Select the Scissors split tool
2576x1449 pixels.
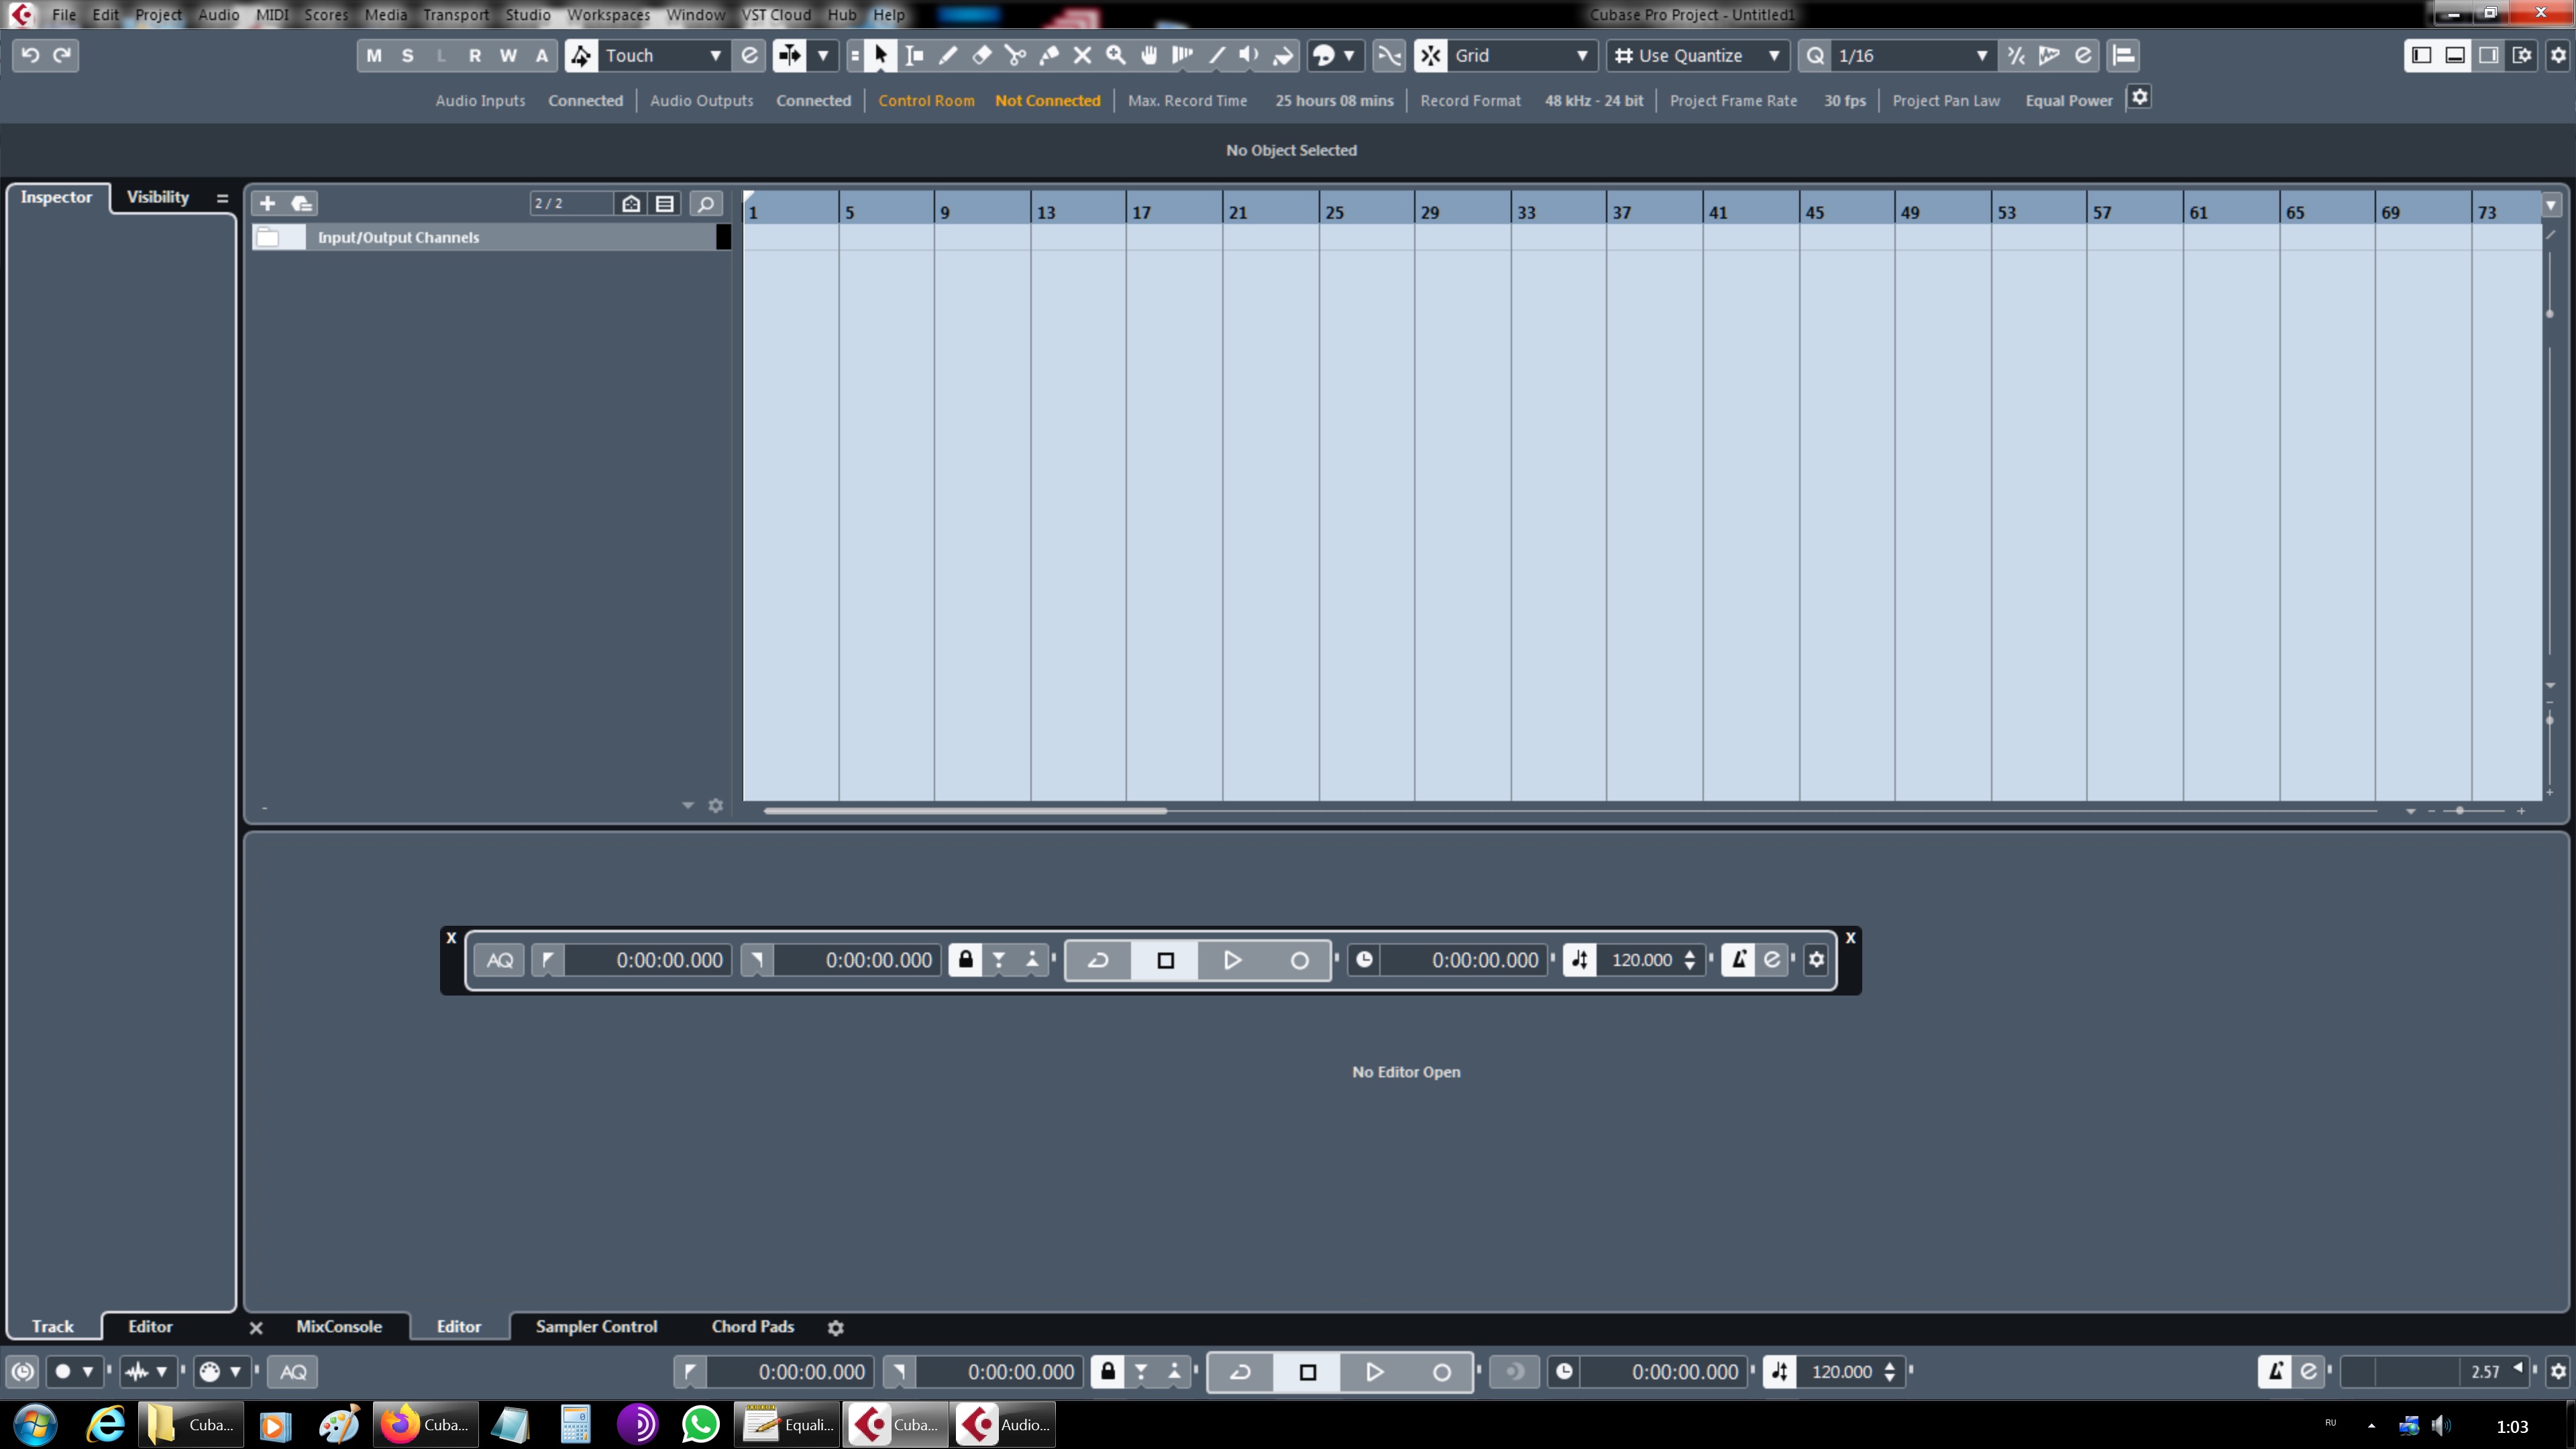pyautogui.click(x=1015, y=56)
